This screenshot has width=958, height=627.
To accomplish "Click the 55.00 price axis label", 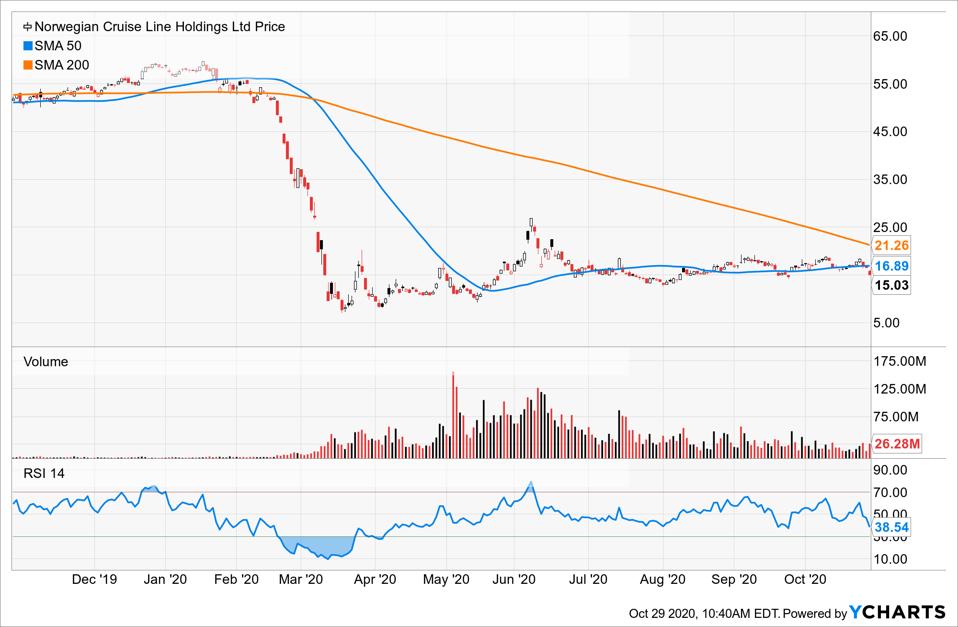I will click(x=890, y=84).
